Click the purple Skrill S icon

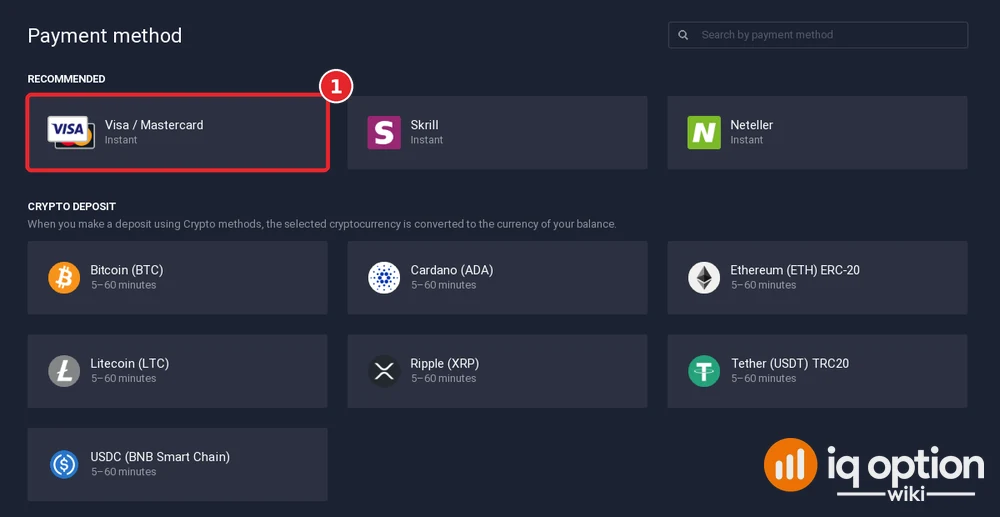coord(384,133)
